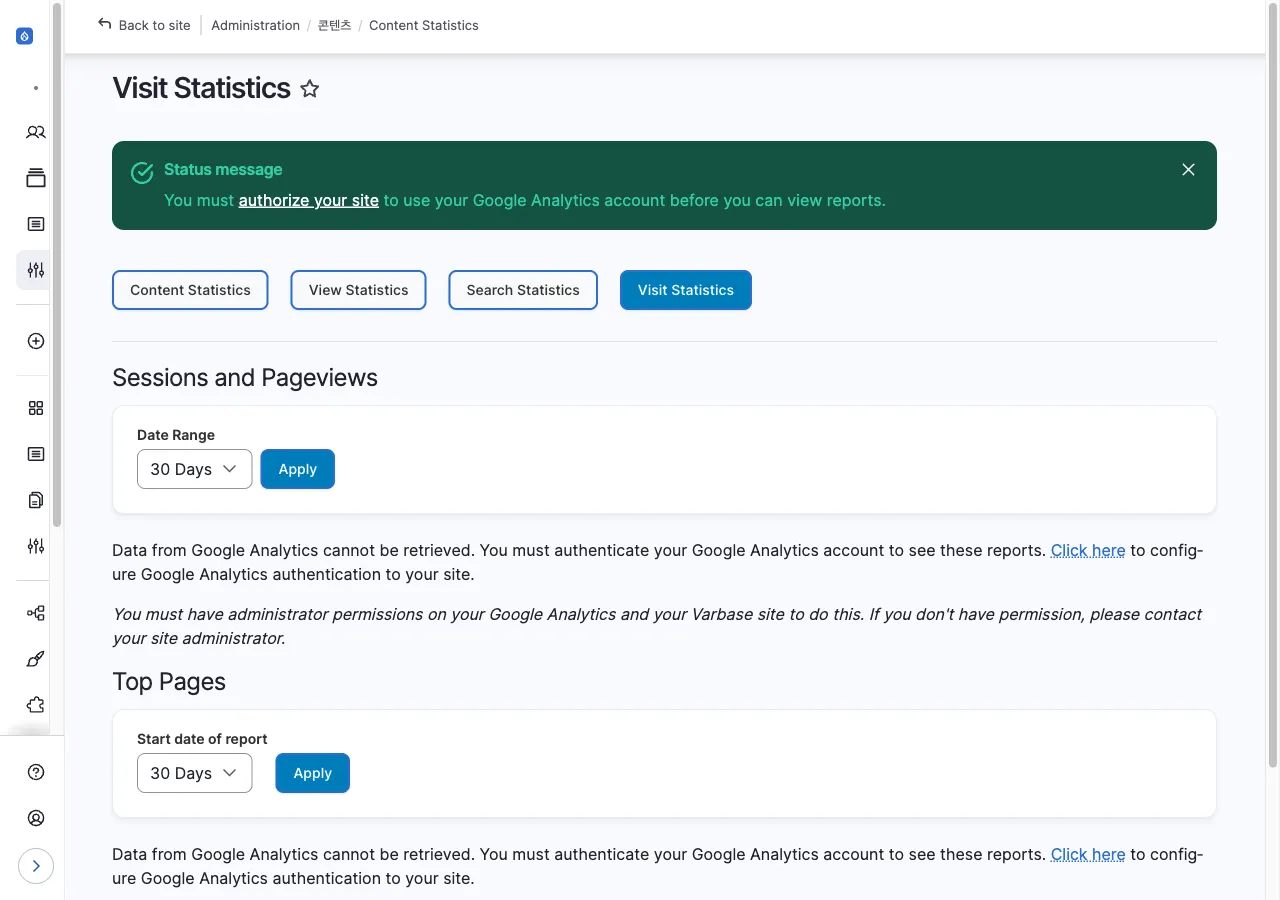
Task: Open the user account icon at sidebar bottom
Action: point(35,817)
